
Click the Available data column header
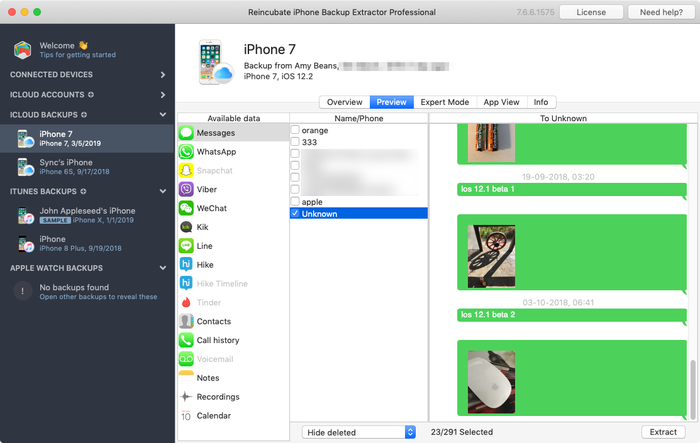[x=233, y=118]
